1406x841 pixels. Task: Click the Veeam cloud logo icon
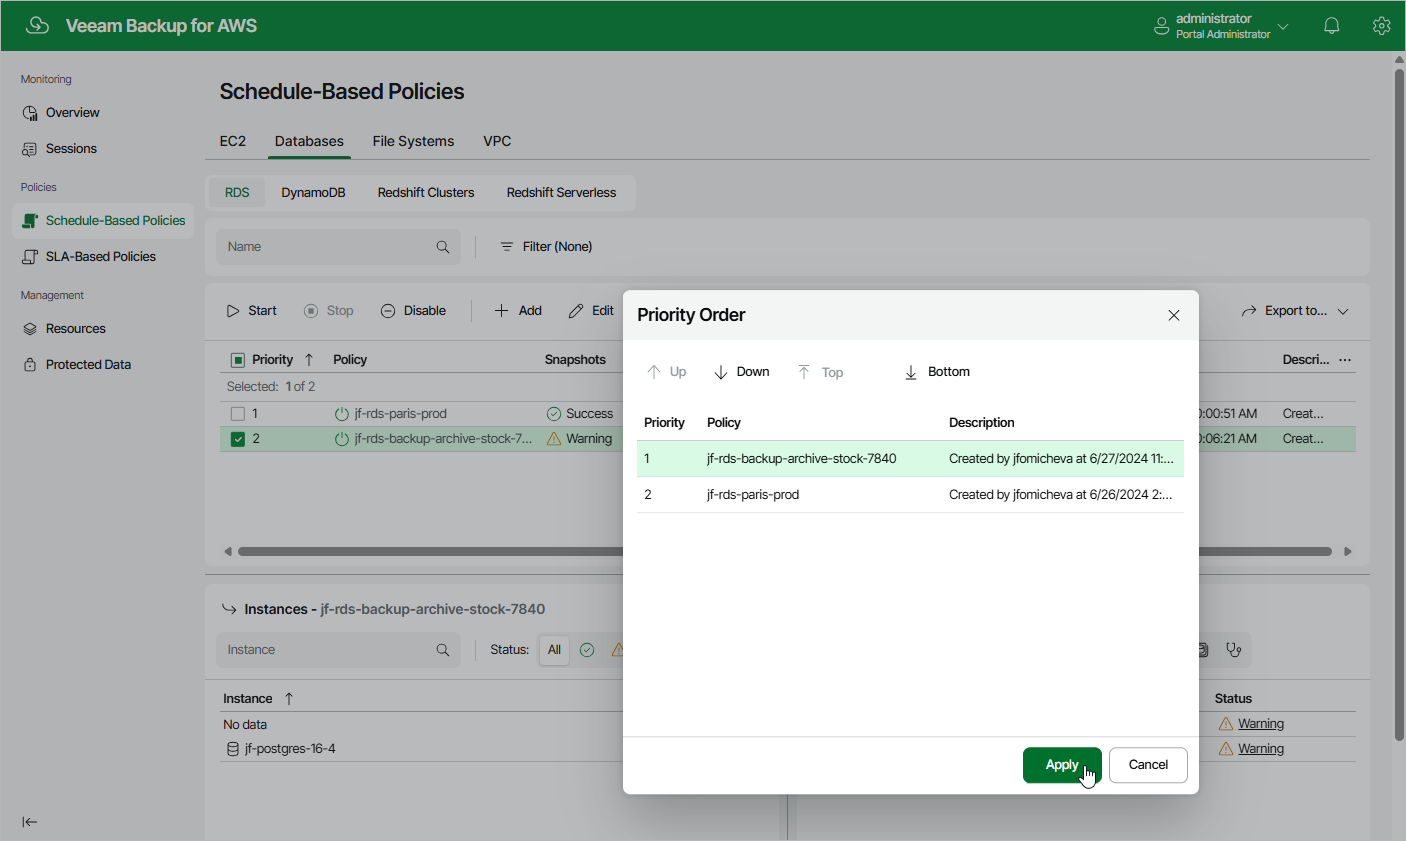pos(37,25)
